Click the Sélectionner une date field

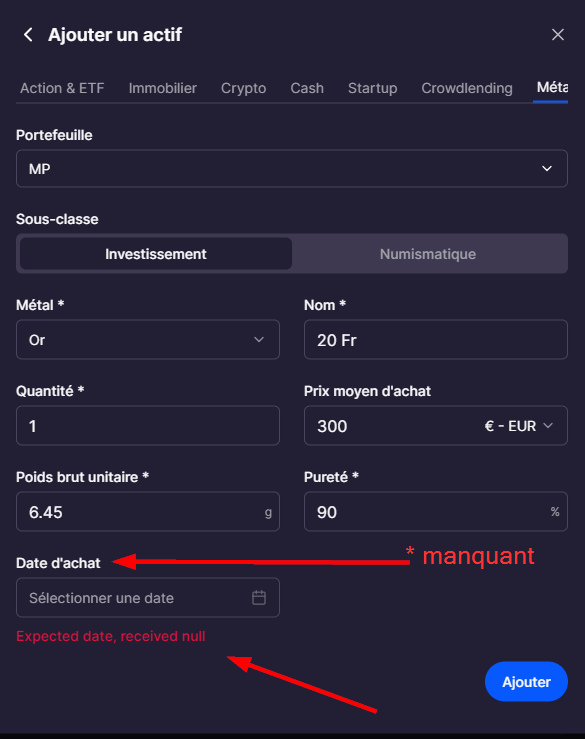[148, 598]
